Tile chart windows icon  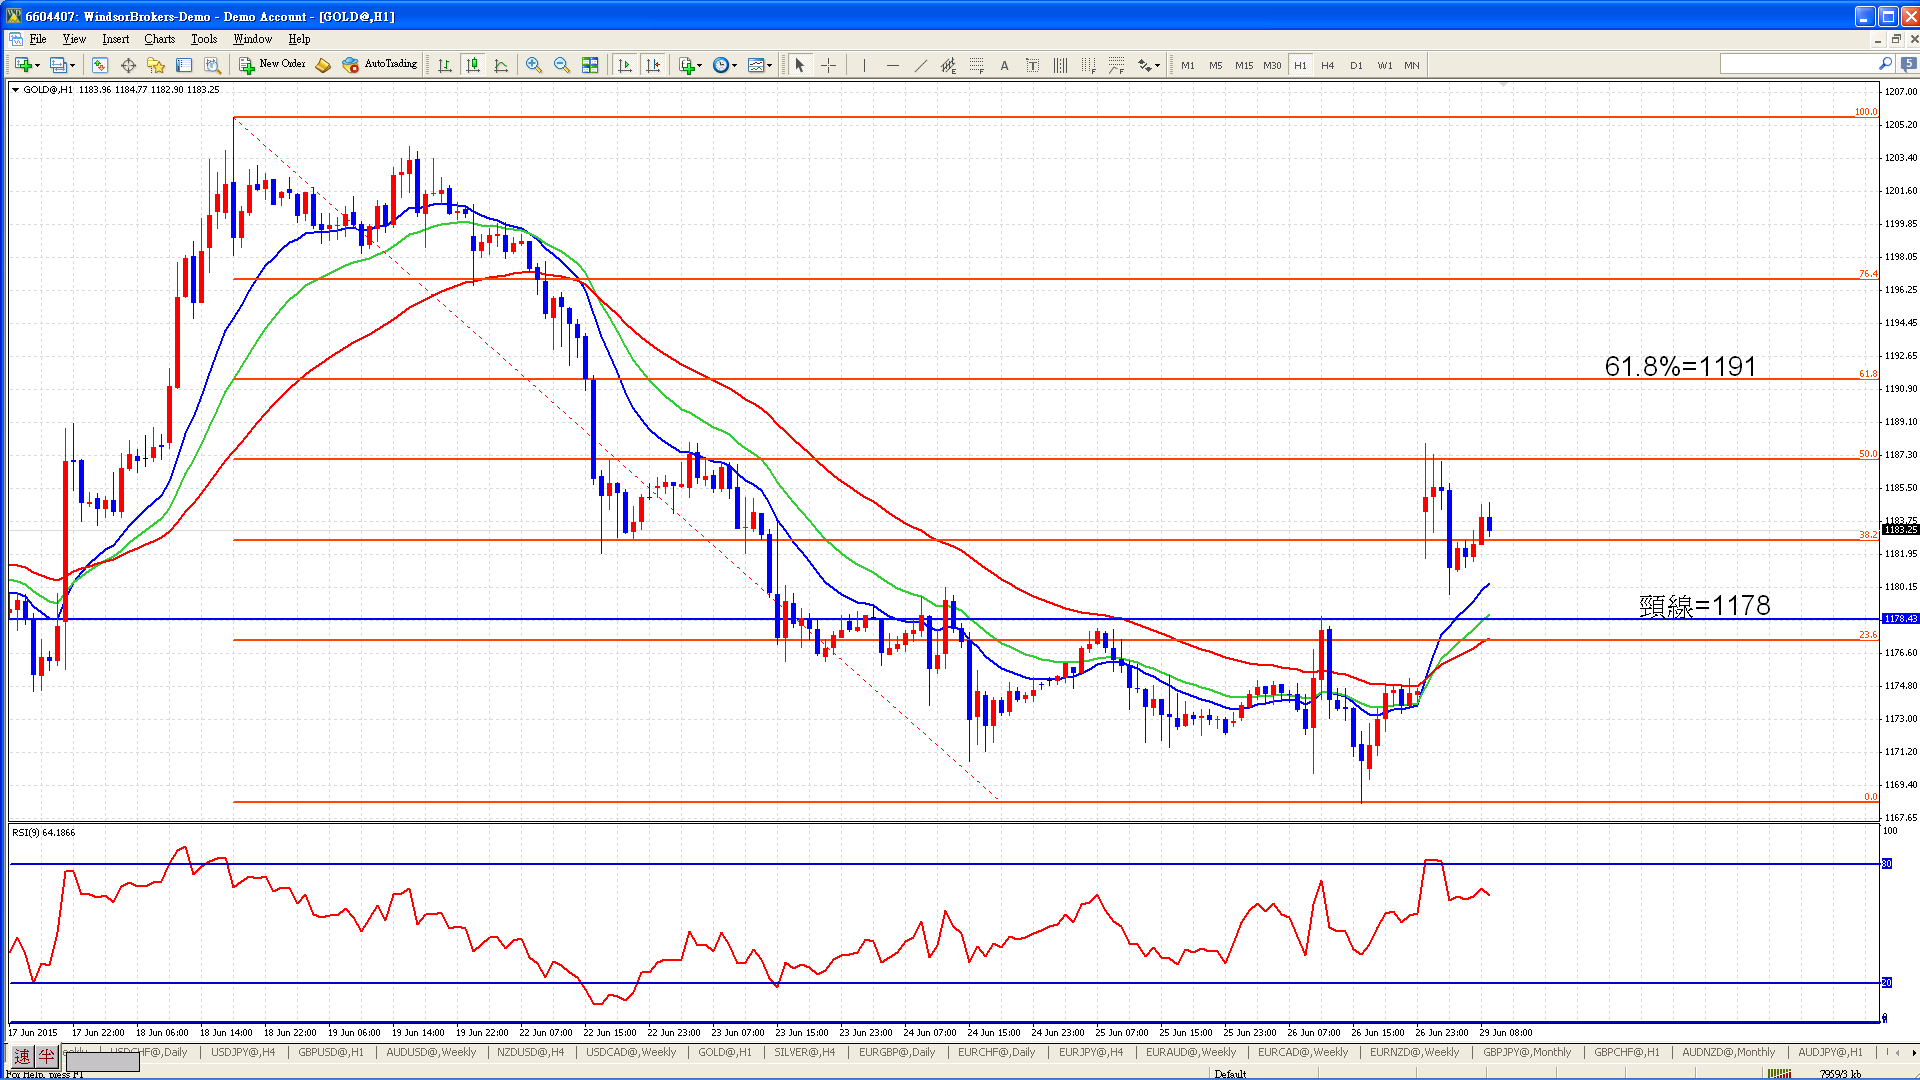pyautogui.click(x=590, y=65)
